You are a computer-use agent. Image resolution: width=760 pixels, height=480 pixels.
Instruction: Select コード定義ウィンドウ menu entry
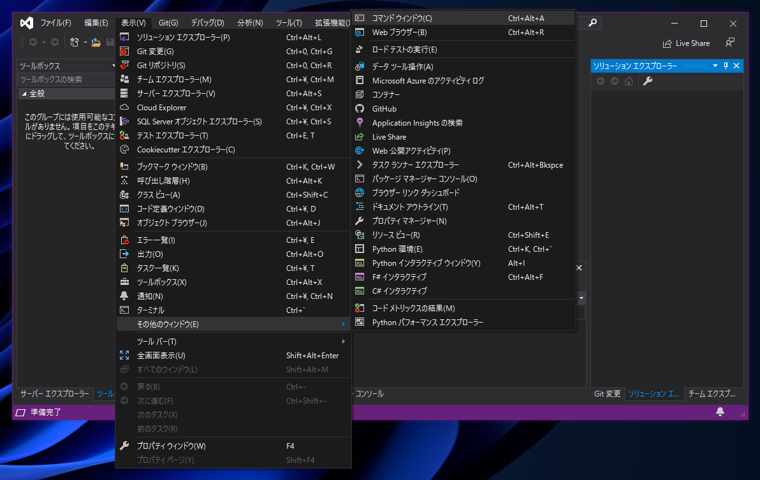[233, 209]
